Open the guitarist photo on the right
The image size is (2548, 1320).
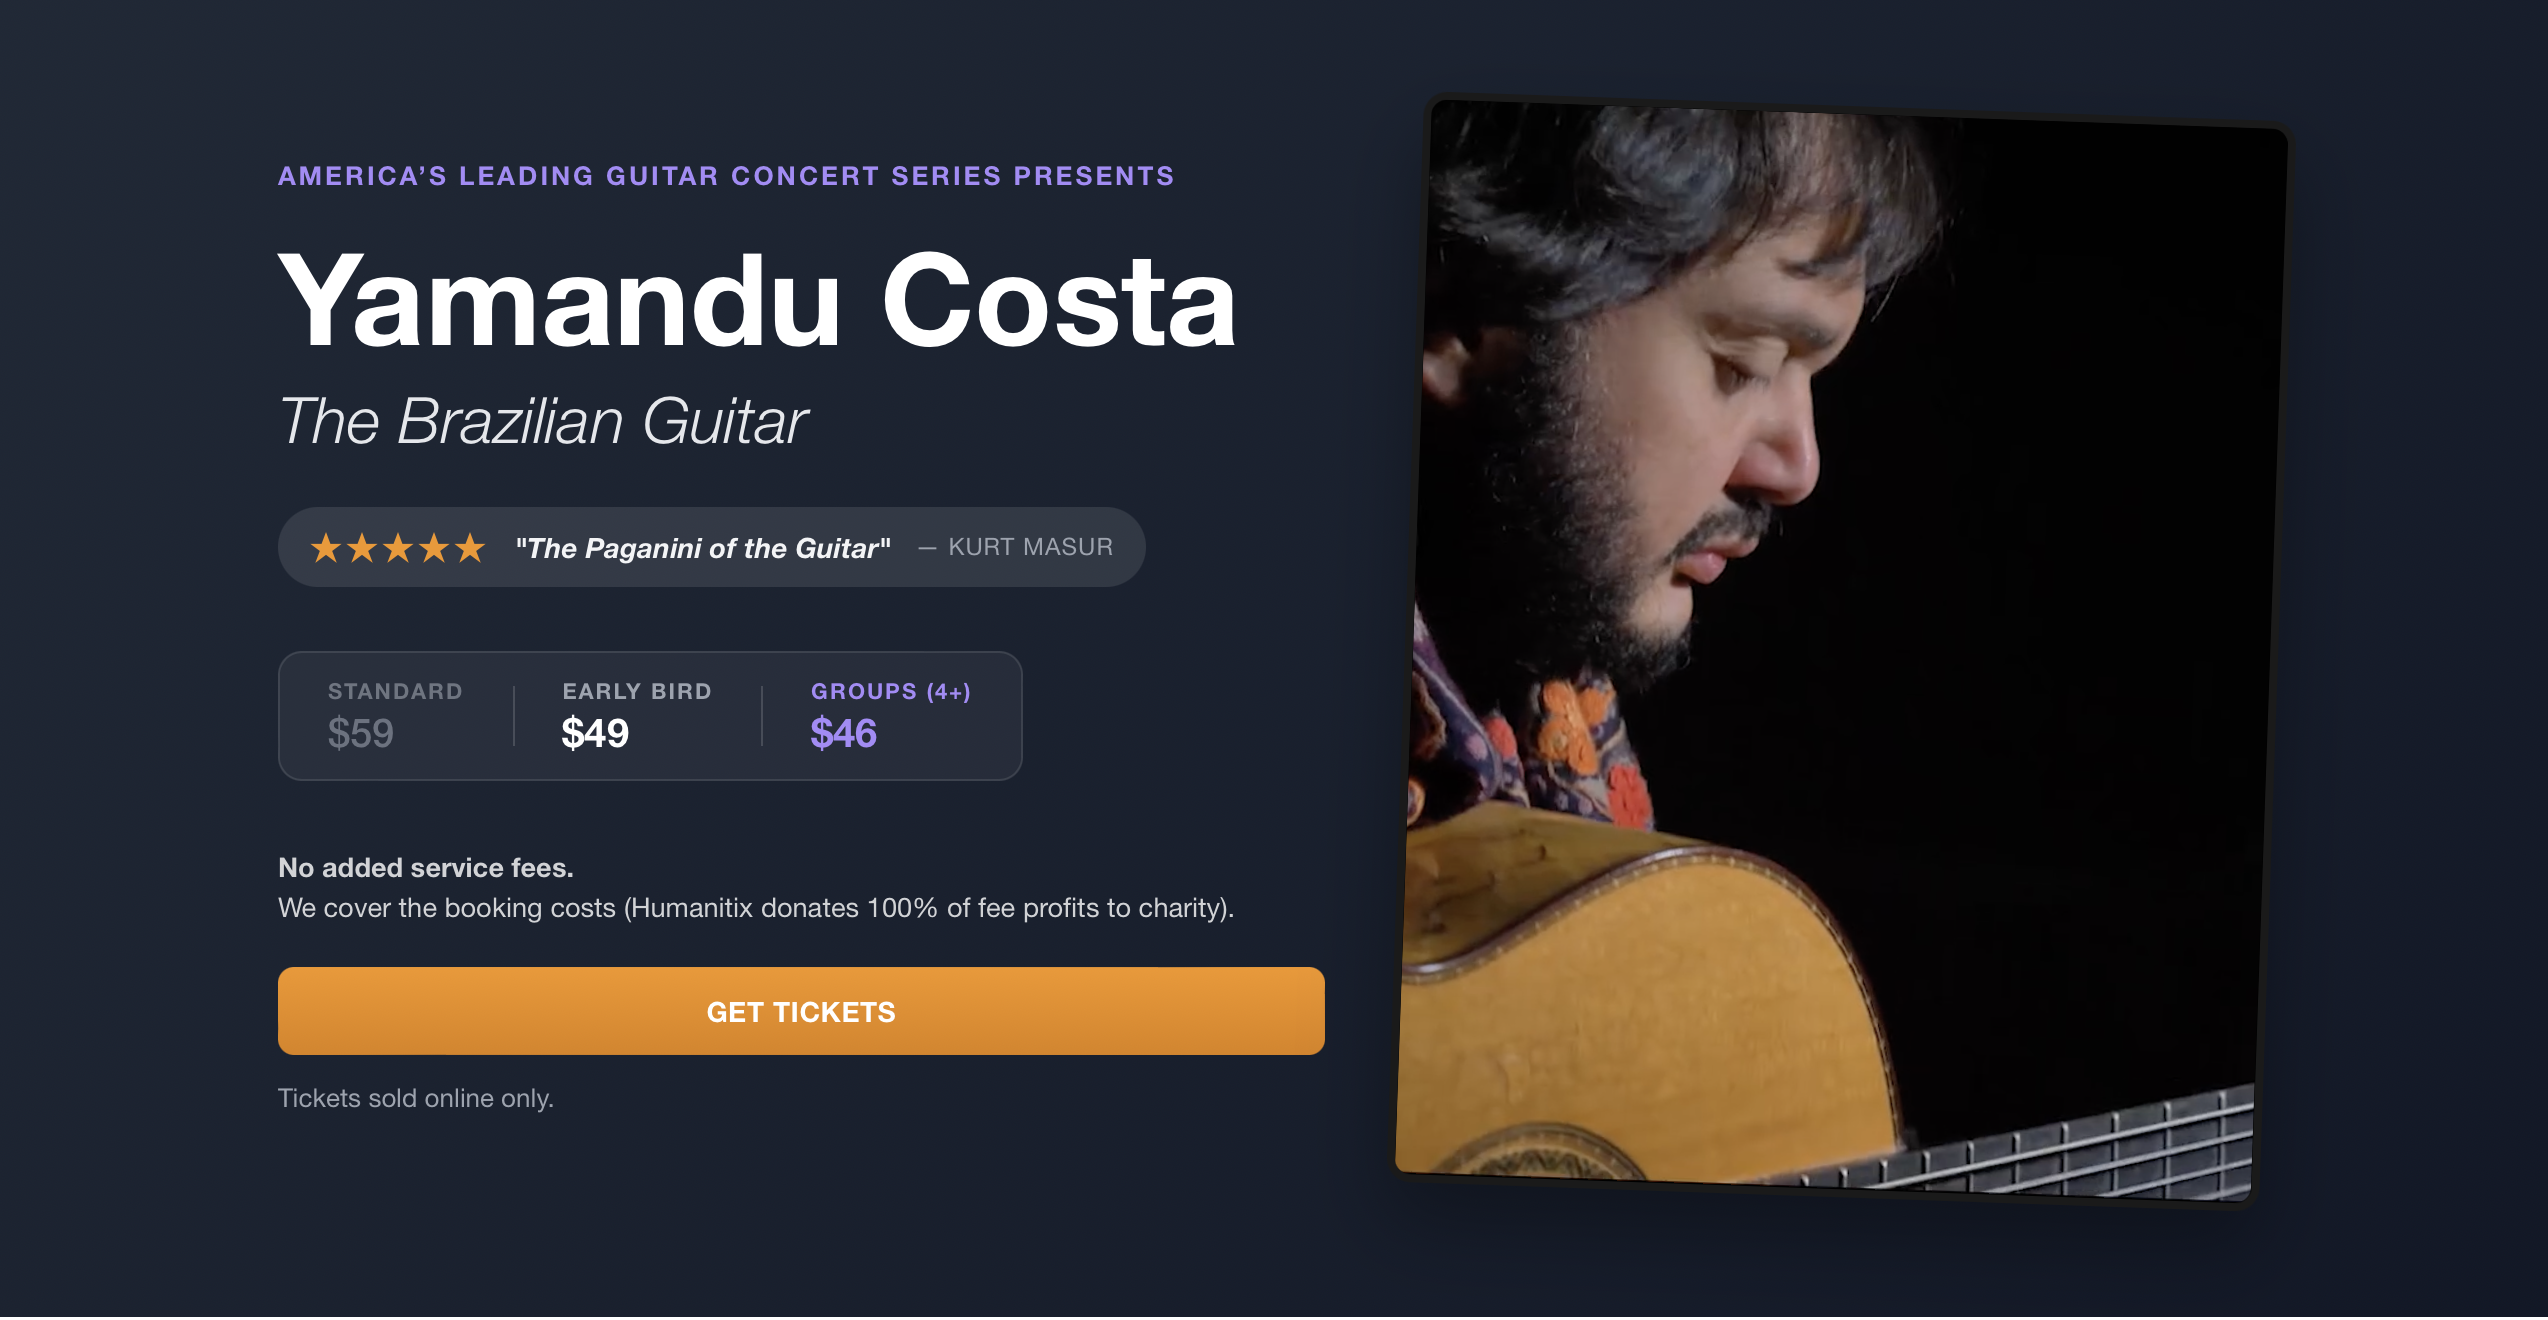[x=1838, y=650]
